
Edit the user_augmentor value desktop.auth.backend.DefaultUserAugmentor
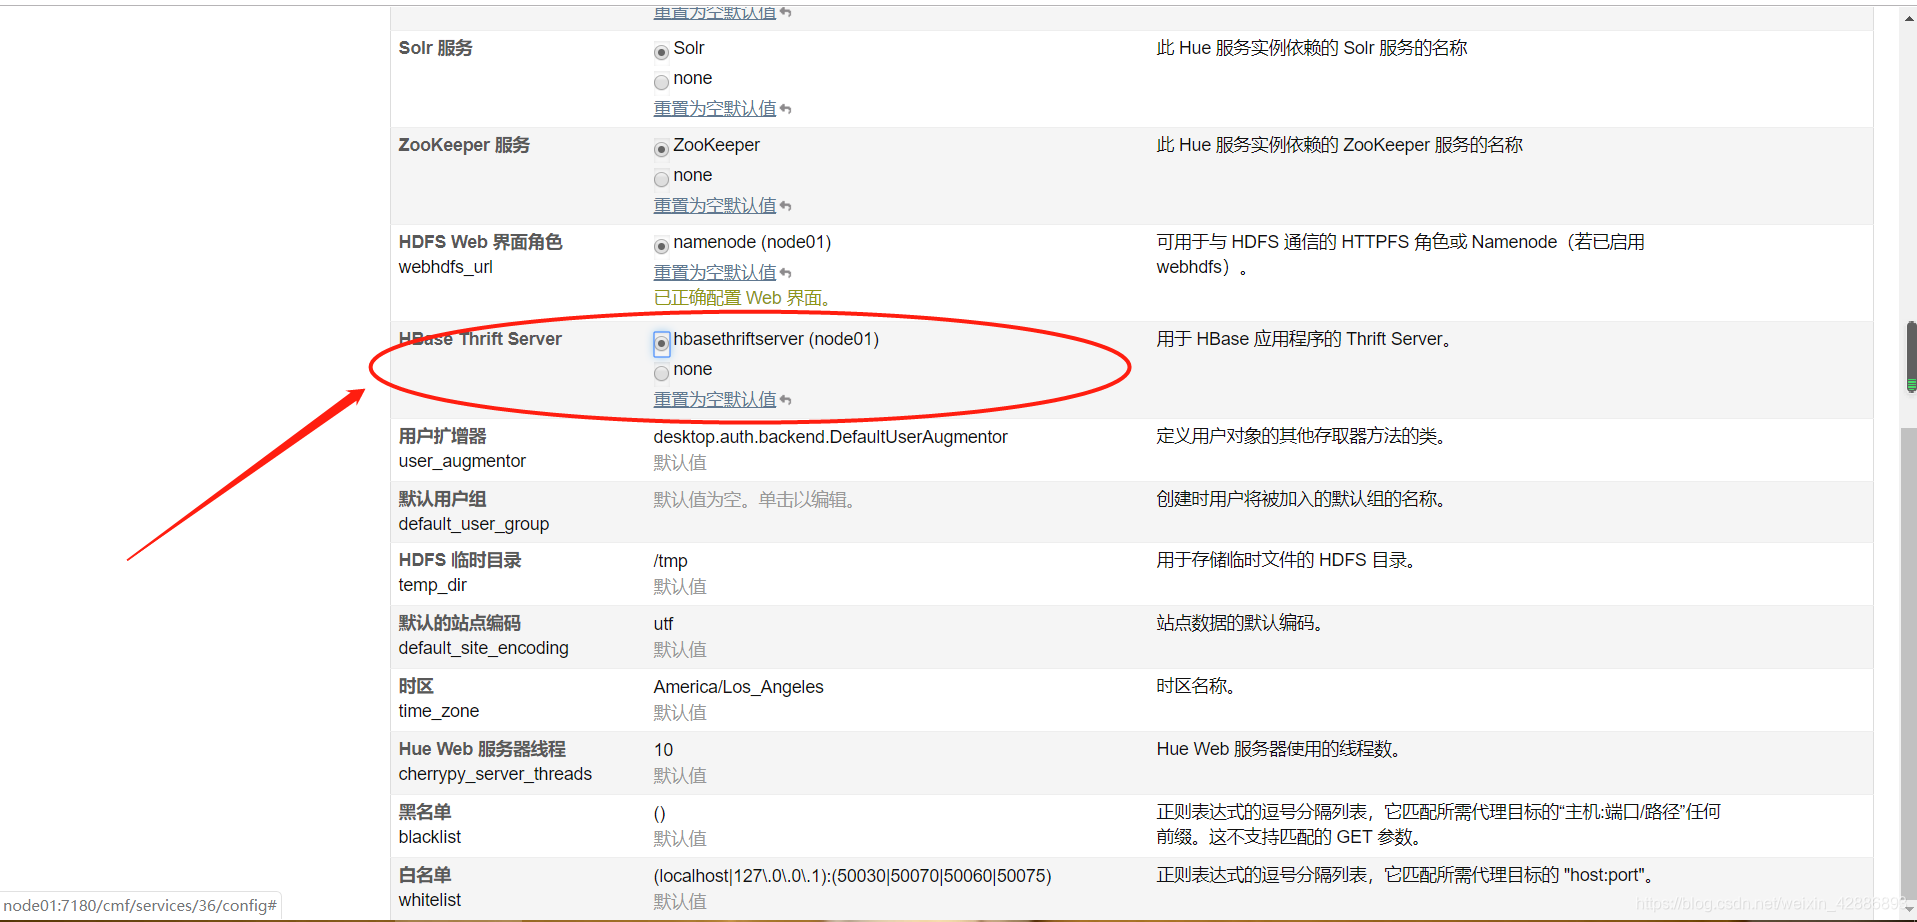coord(830,437)
